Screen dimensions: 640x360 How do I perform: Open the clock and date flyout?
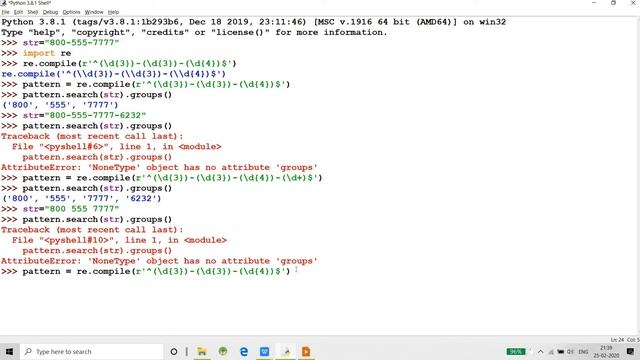click(607, 351)
